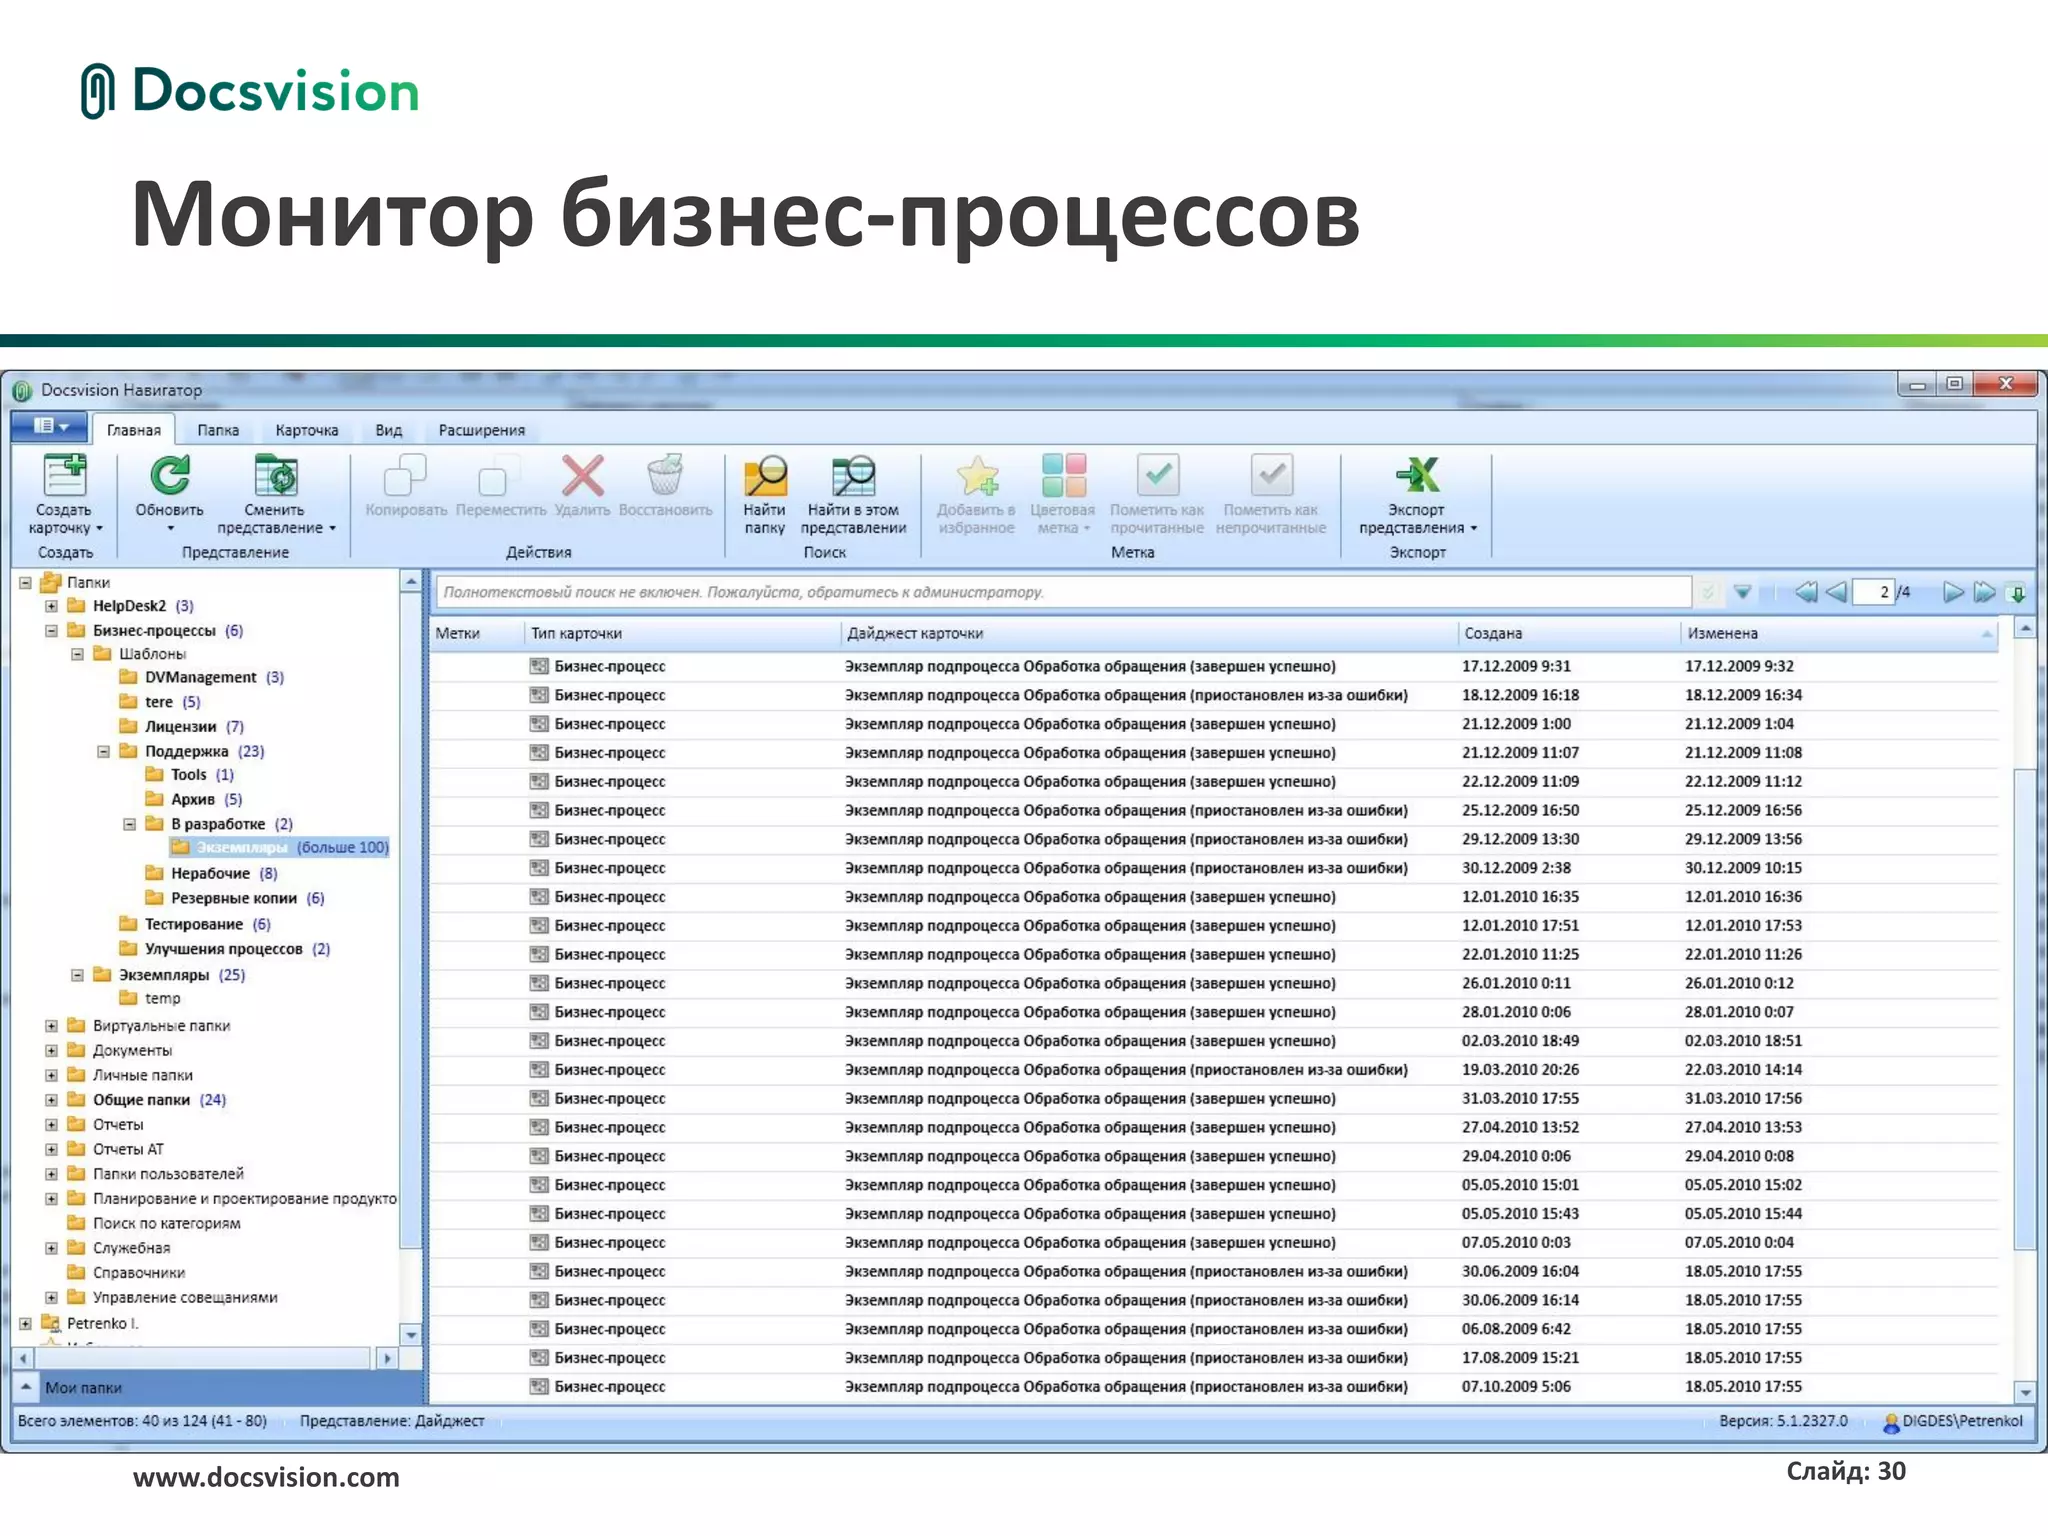This screenshot has width=2048, height=1536.
Task: Select the Тестирование folder
Action: (194, 924)
